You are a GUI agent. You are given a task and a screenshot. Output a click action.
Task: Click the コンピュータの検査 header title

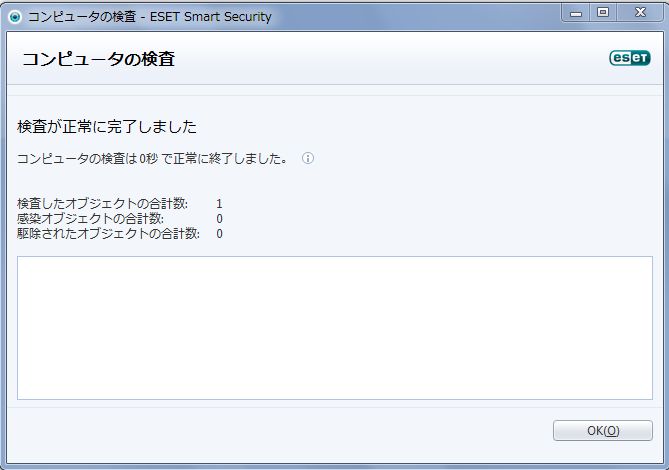99,59
